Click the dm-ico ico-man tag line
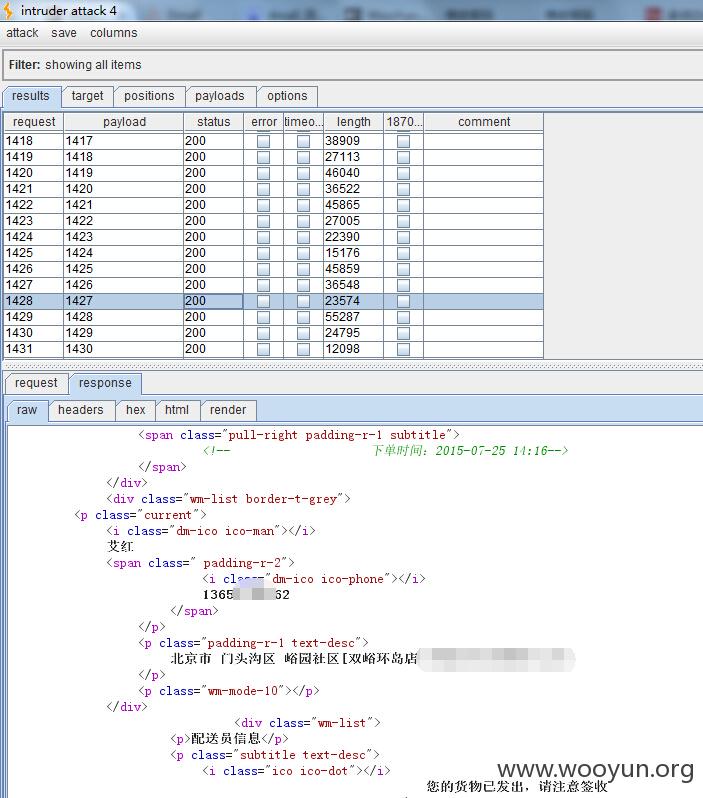Image resolution: width=703 pixels, height=798 pixels. (211, 531)
